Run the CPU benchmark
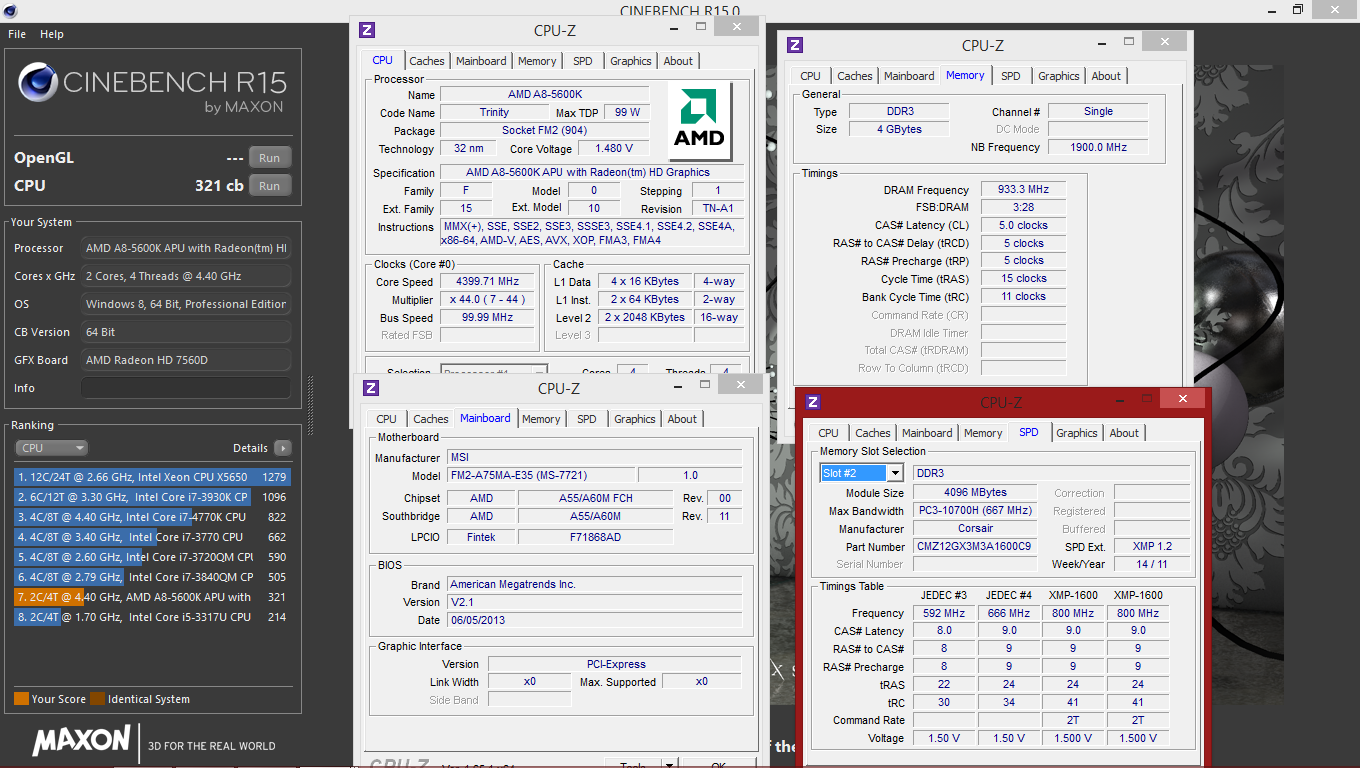 click(270, 186)
